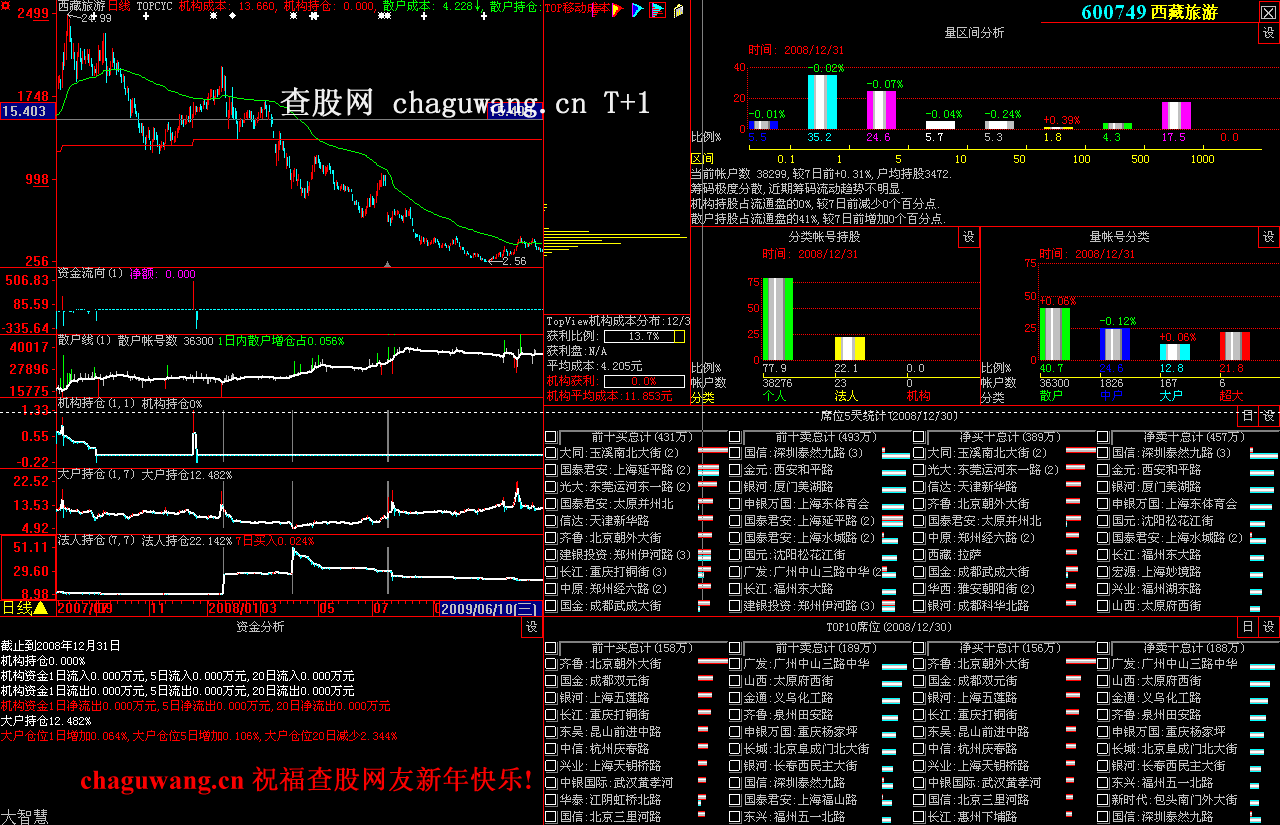
Task: Click the 15.403 price marker on the axis
Action: coord(25,111)
